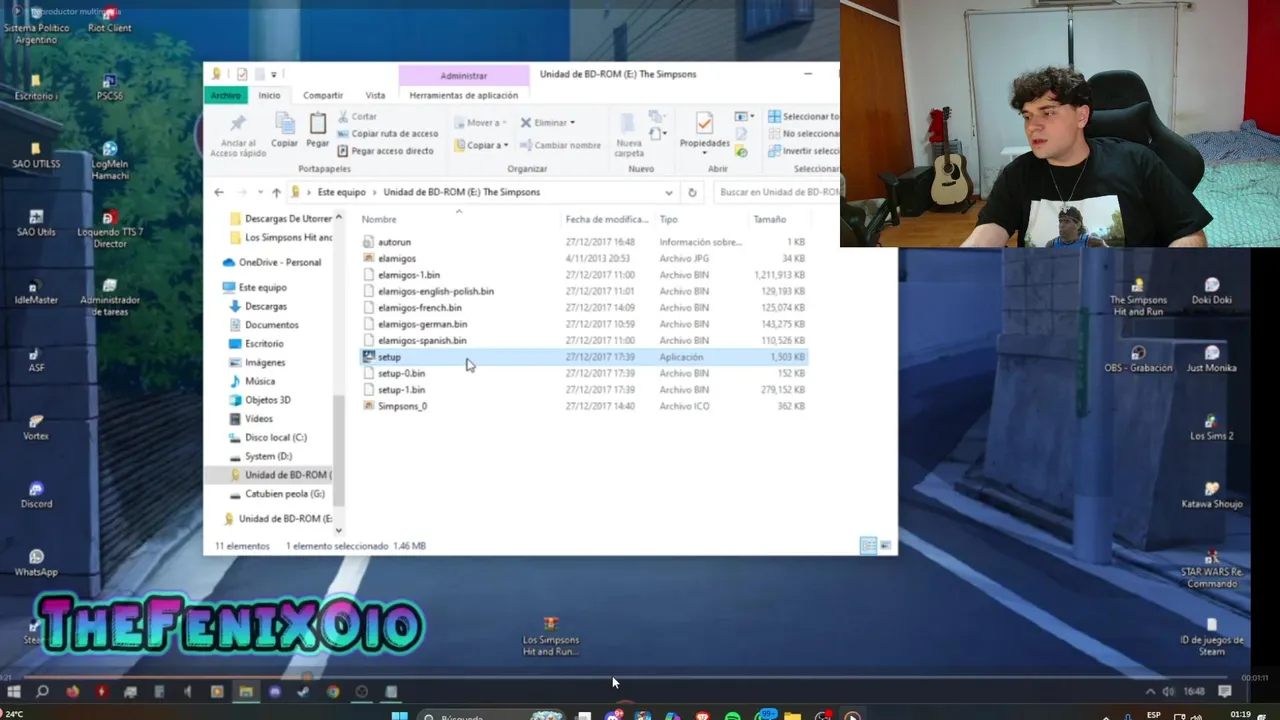The image size is (1280, 720).
Task: Open WhatsApp desktop icon
Action: point(37,563)
